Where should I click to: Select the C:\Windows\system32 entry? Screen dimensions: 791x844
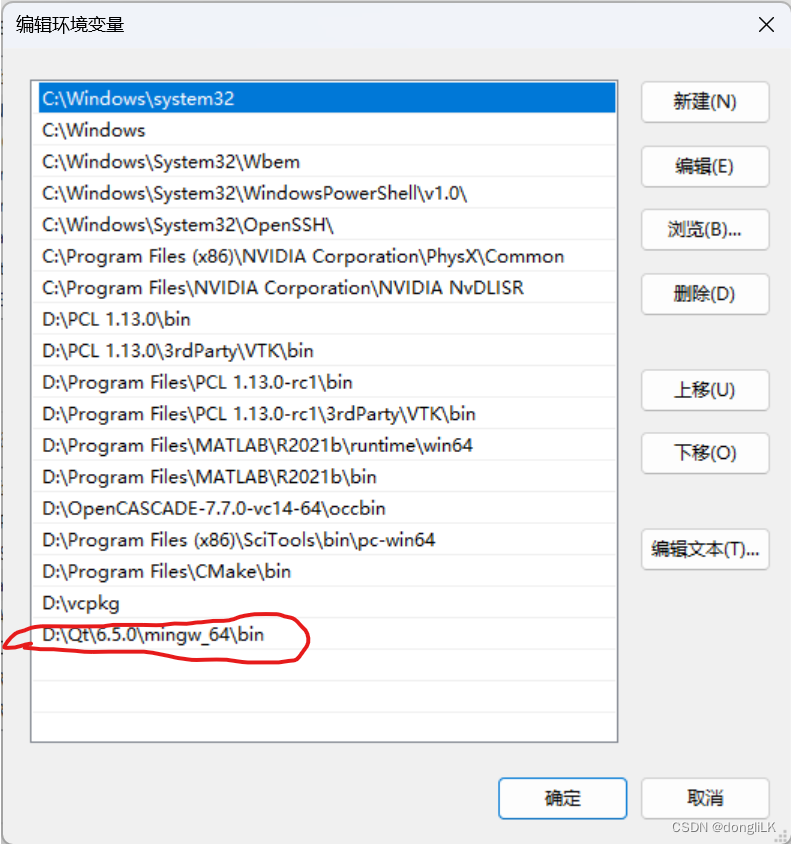coord(324,99)
